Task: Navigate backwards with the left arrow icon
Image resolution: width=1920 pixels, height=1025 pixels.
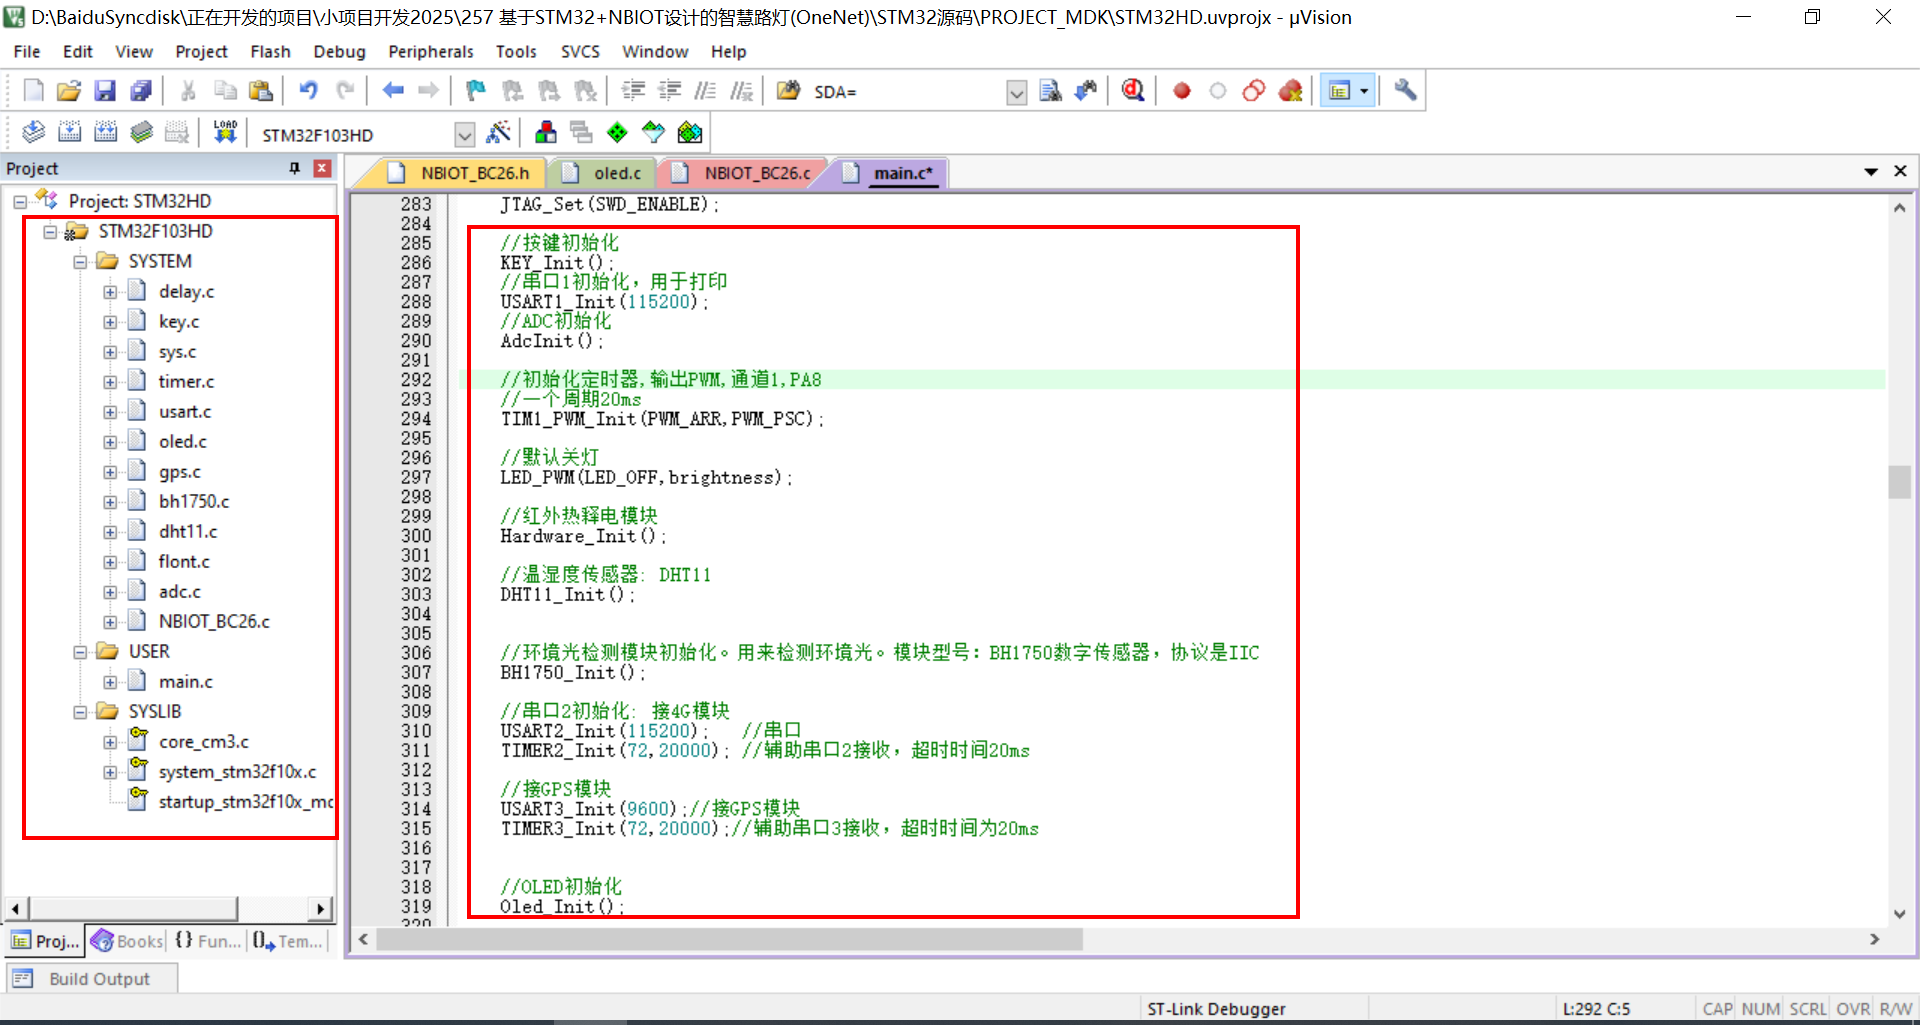Action: (x=393, y=91)
